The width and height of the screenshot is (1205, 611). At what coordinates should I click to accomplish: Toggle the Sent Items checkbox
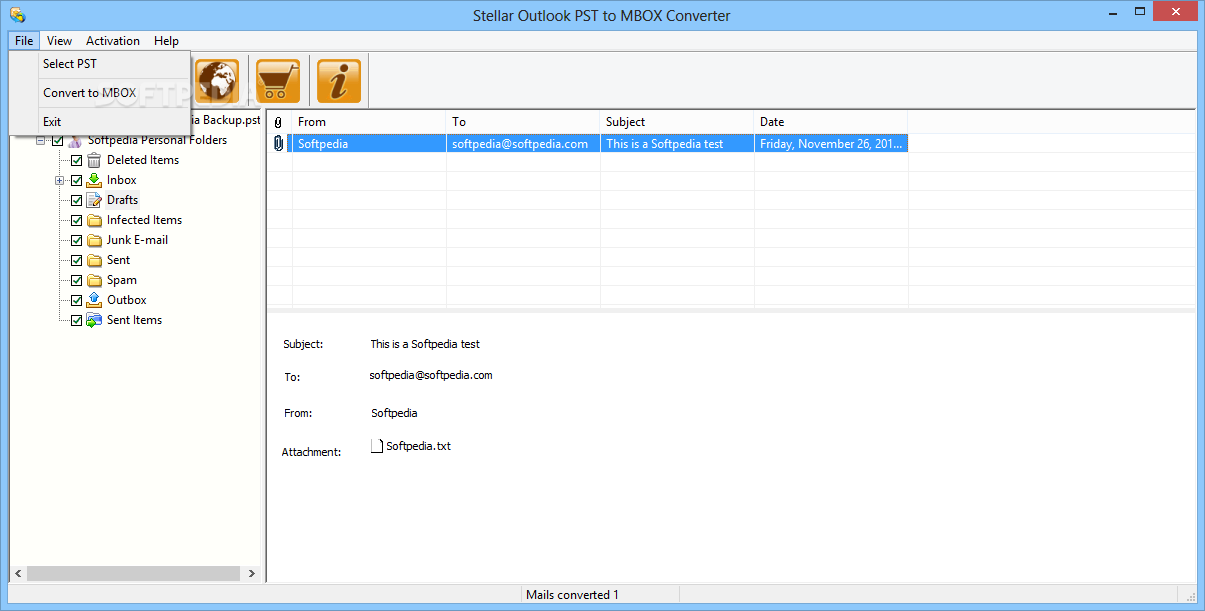pyautogui.click(x=76, y=320)
